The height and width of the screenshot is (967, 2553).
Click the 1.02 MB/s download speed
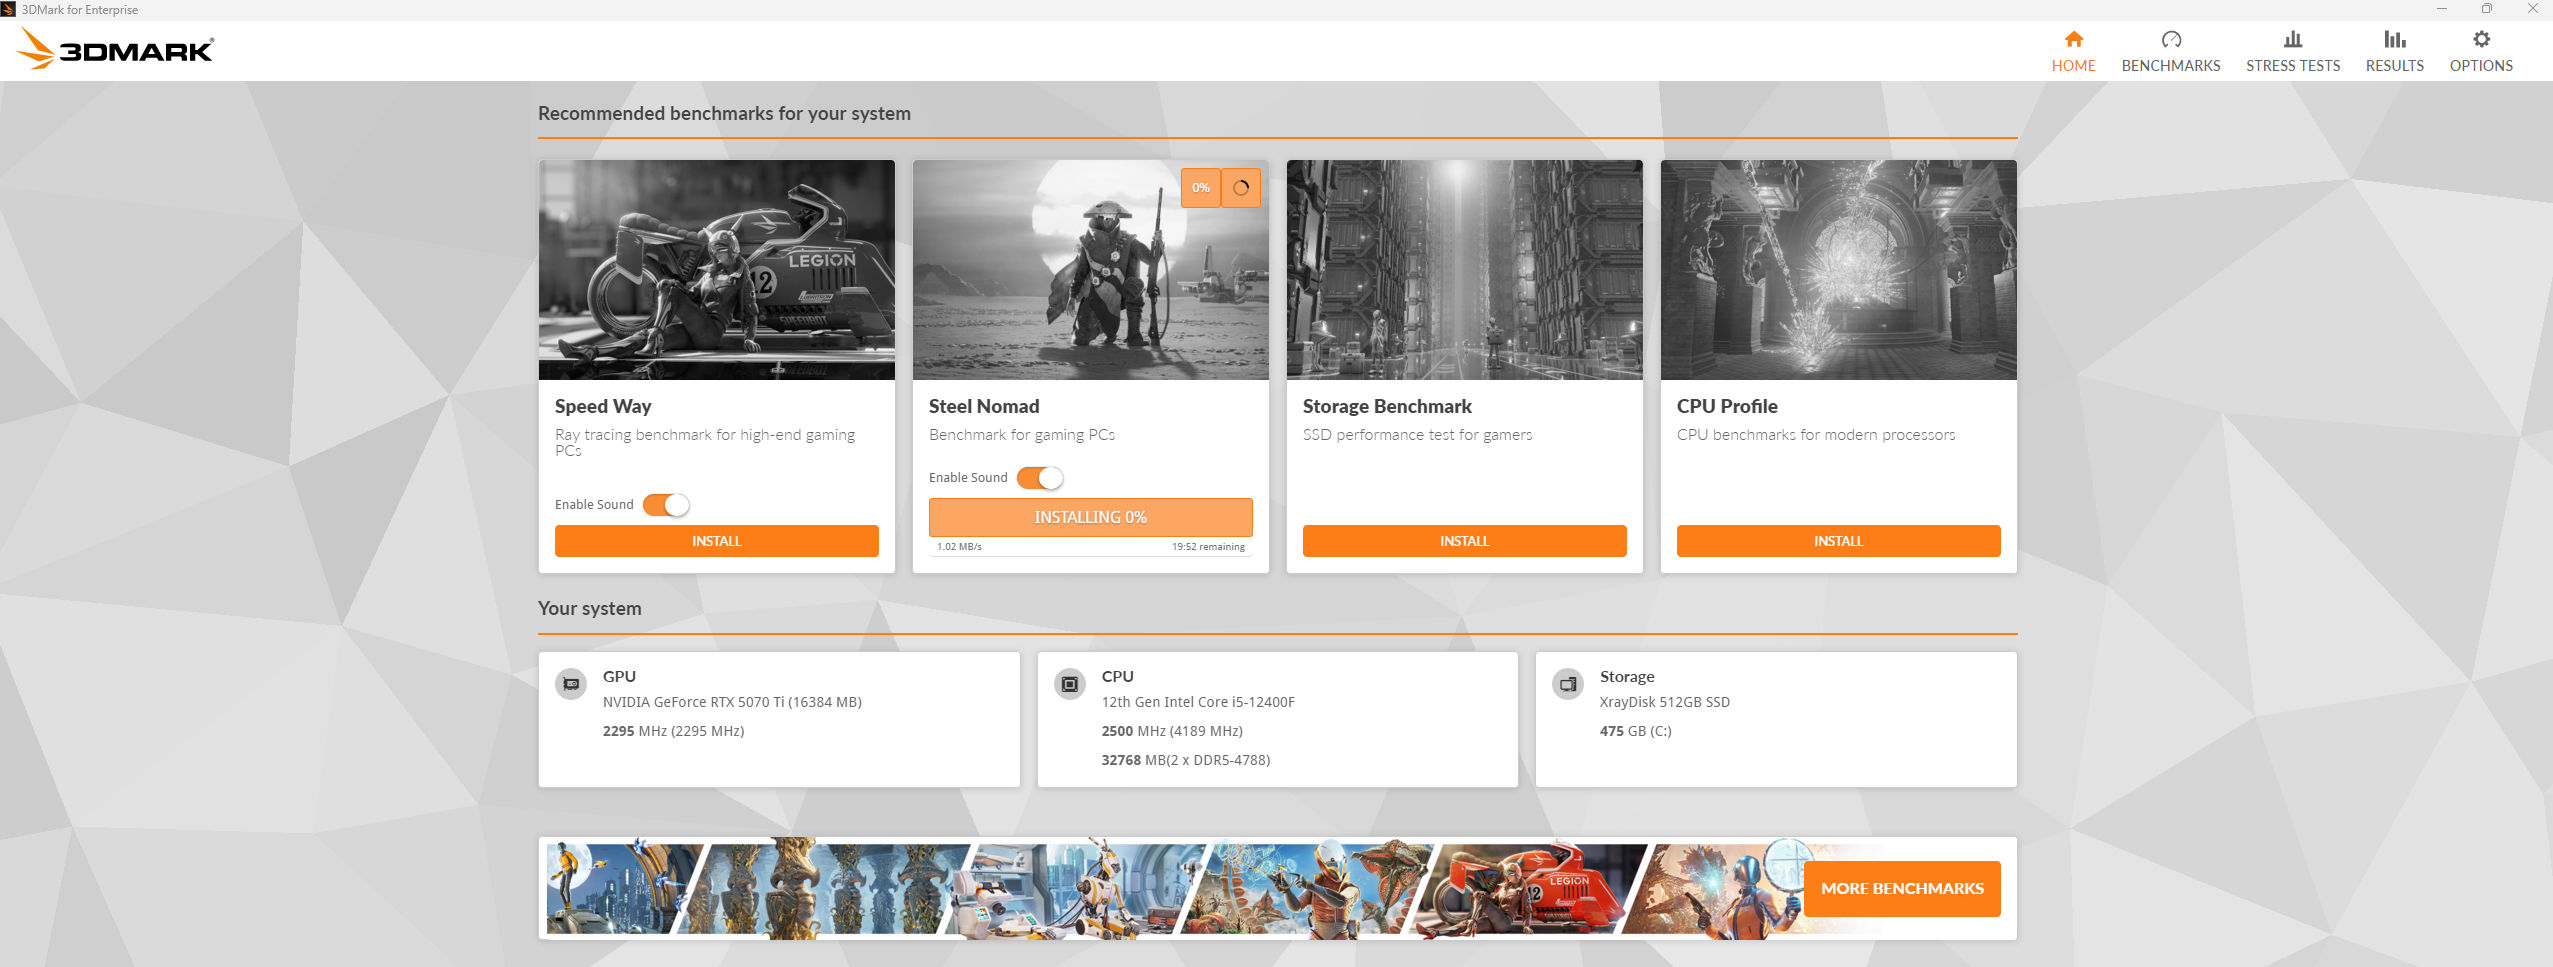[x=959, y=547]
